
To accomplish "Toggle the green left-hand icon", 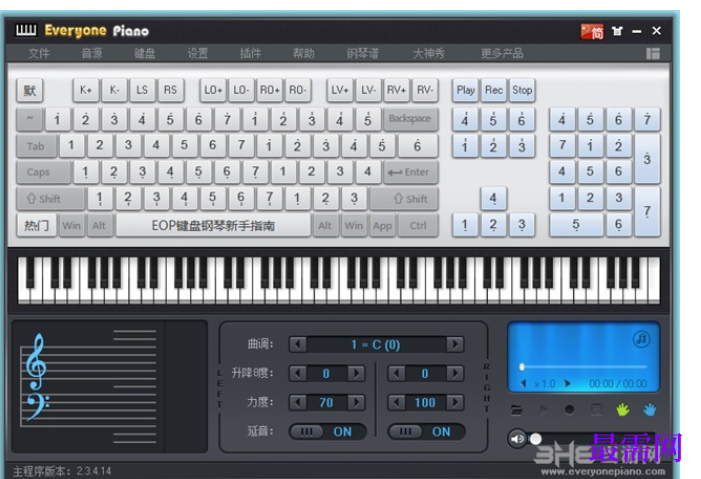I will click(623, 410).
